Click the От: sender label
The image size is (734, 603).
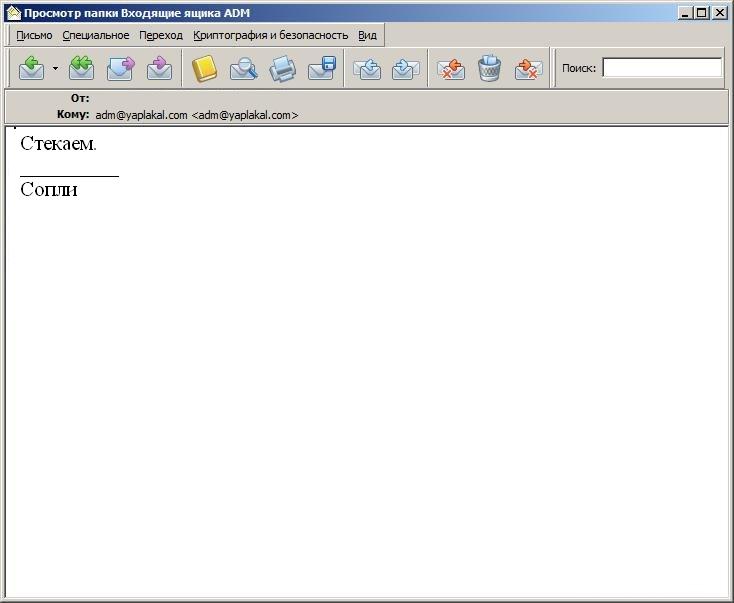coord(80,98)
